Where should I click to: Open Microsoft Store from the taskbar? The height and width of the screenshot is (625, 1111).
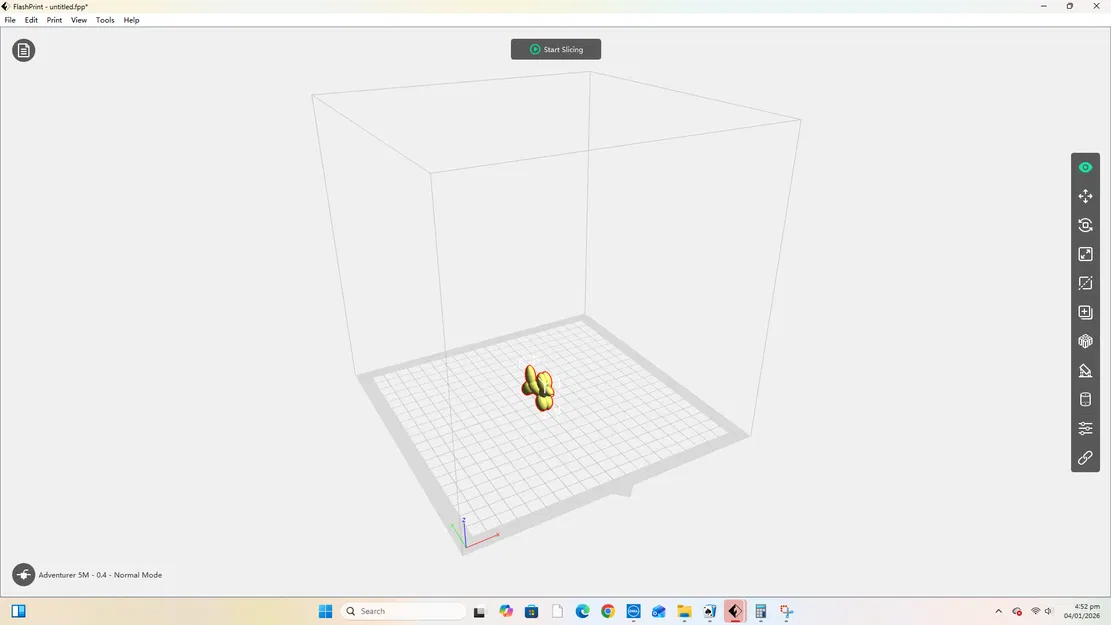coord(531,611)
